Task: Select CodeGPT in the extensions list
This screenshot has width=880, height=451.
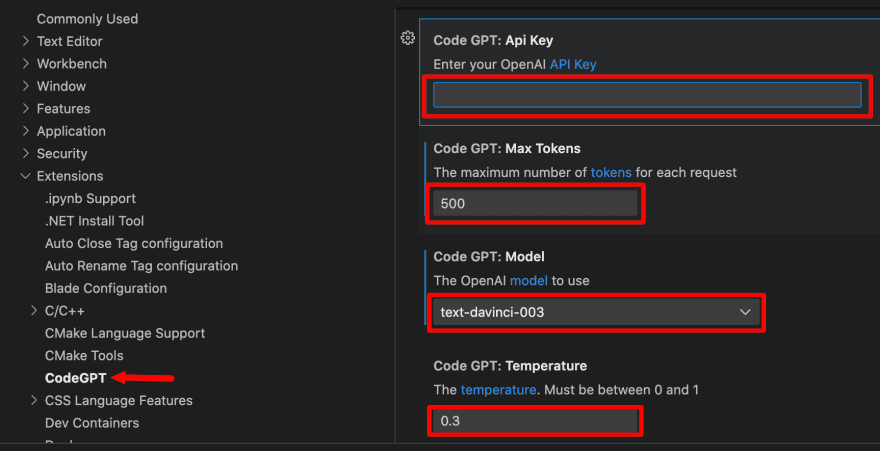Action: click(75, 378)
